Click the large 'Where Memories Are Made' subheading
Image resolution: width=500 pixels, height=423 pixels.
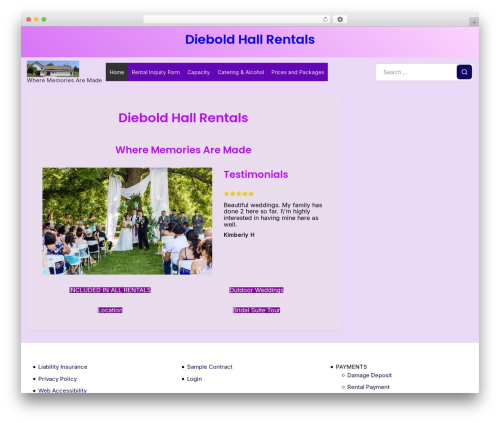(x=183, y=150)
